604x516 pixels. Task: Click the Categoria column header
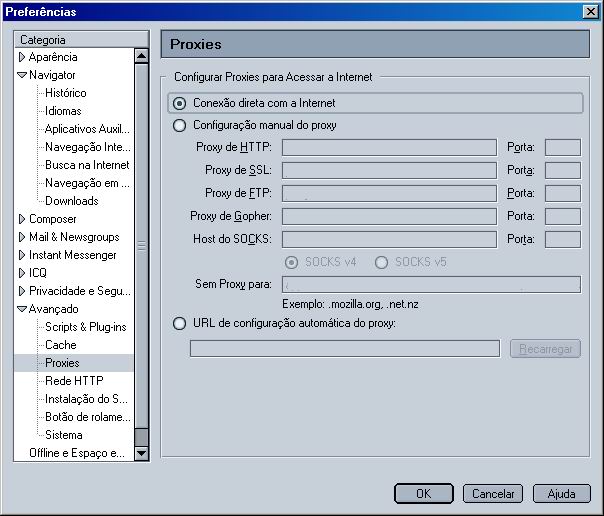(x=81, y=40)
